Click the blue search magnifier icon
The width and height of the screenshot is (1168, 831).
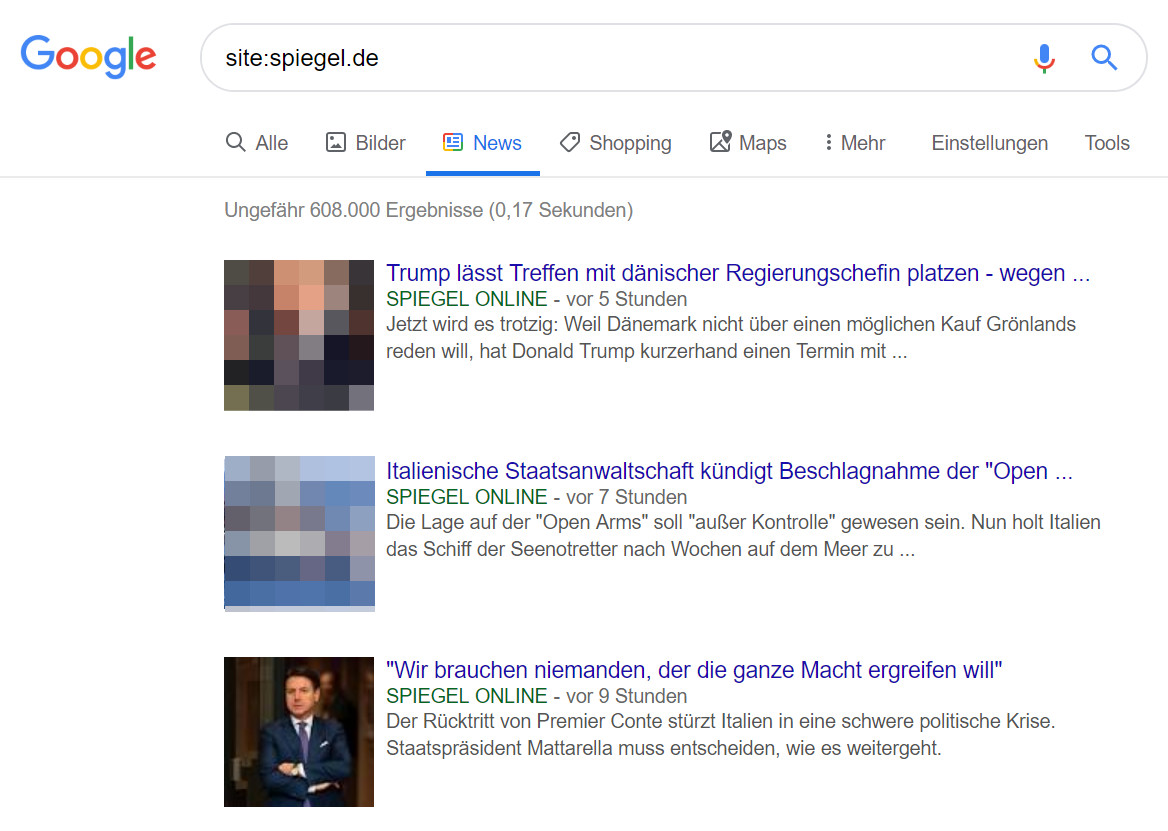click(x=1103, y=58)
